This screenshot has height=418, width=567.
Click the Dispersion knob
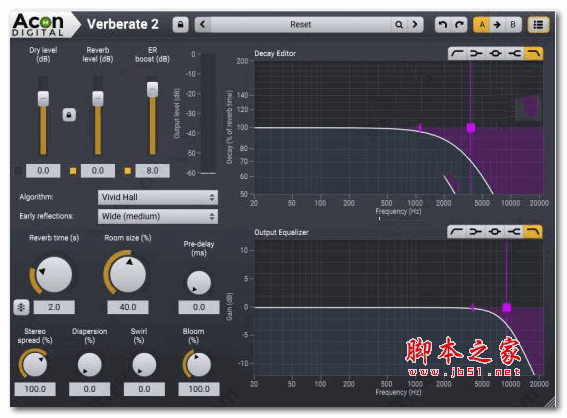[x=90, y=364]
